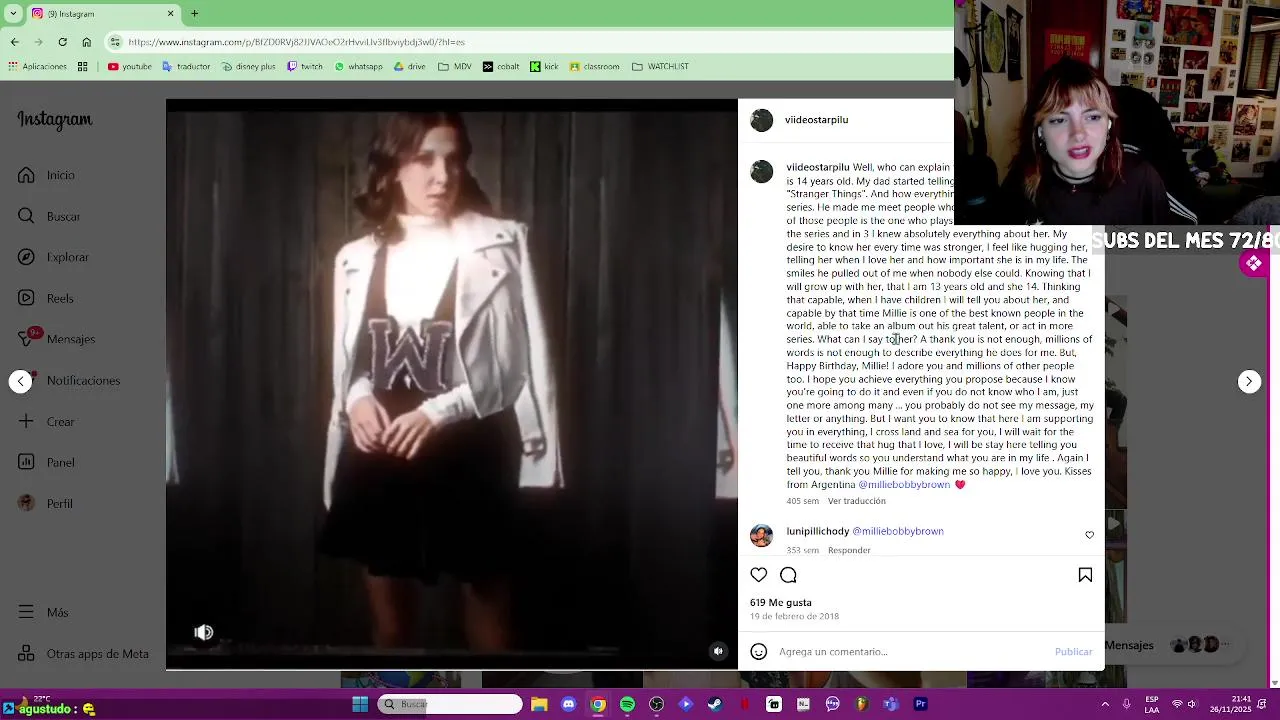
Task: View Notificaciones in the sidebar
Action: (x=69, y=380)
